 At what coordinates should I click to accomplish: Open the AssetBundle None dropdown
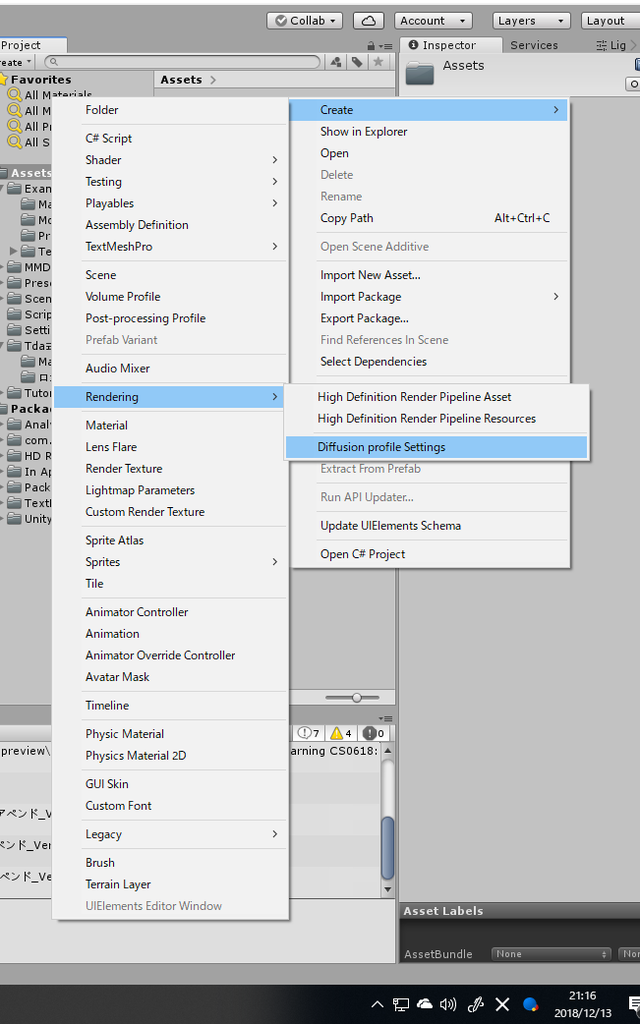coord(551,954)
